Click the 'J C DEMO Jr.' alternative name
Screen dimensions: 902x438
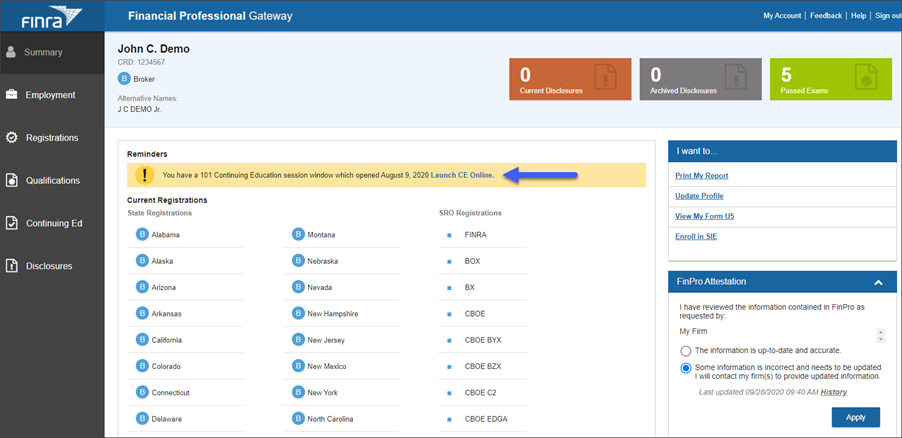pos(139,109)
